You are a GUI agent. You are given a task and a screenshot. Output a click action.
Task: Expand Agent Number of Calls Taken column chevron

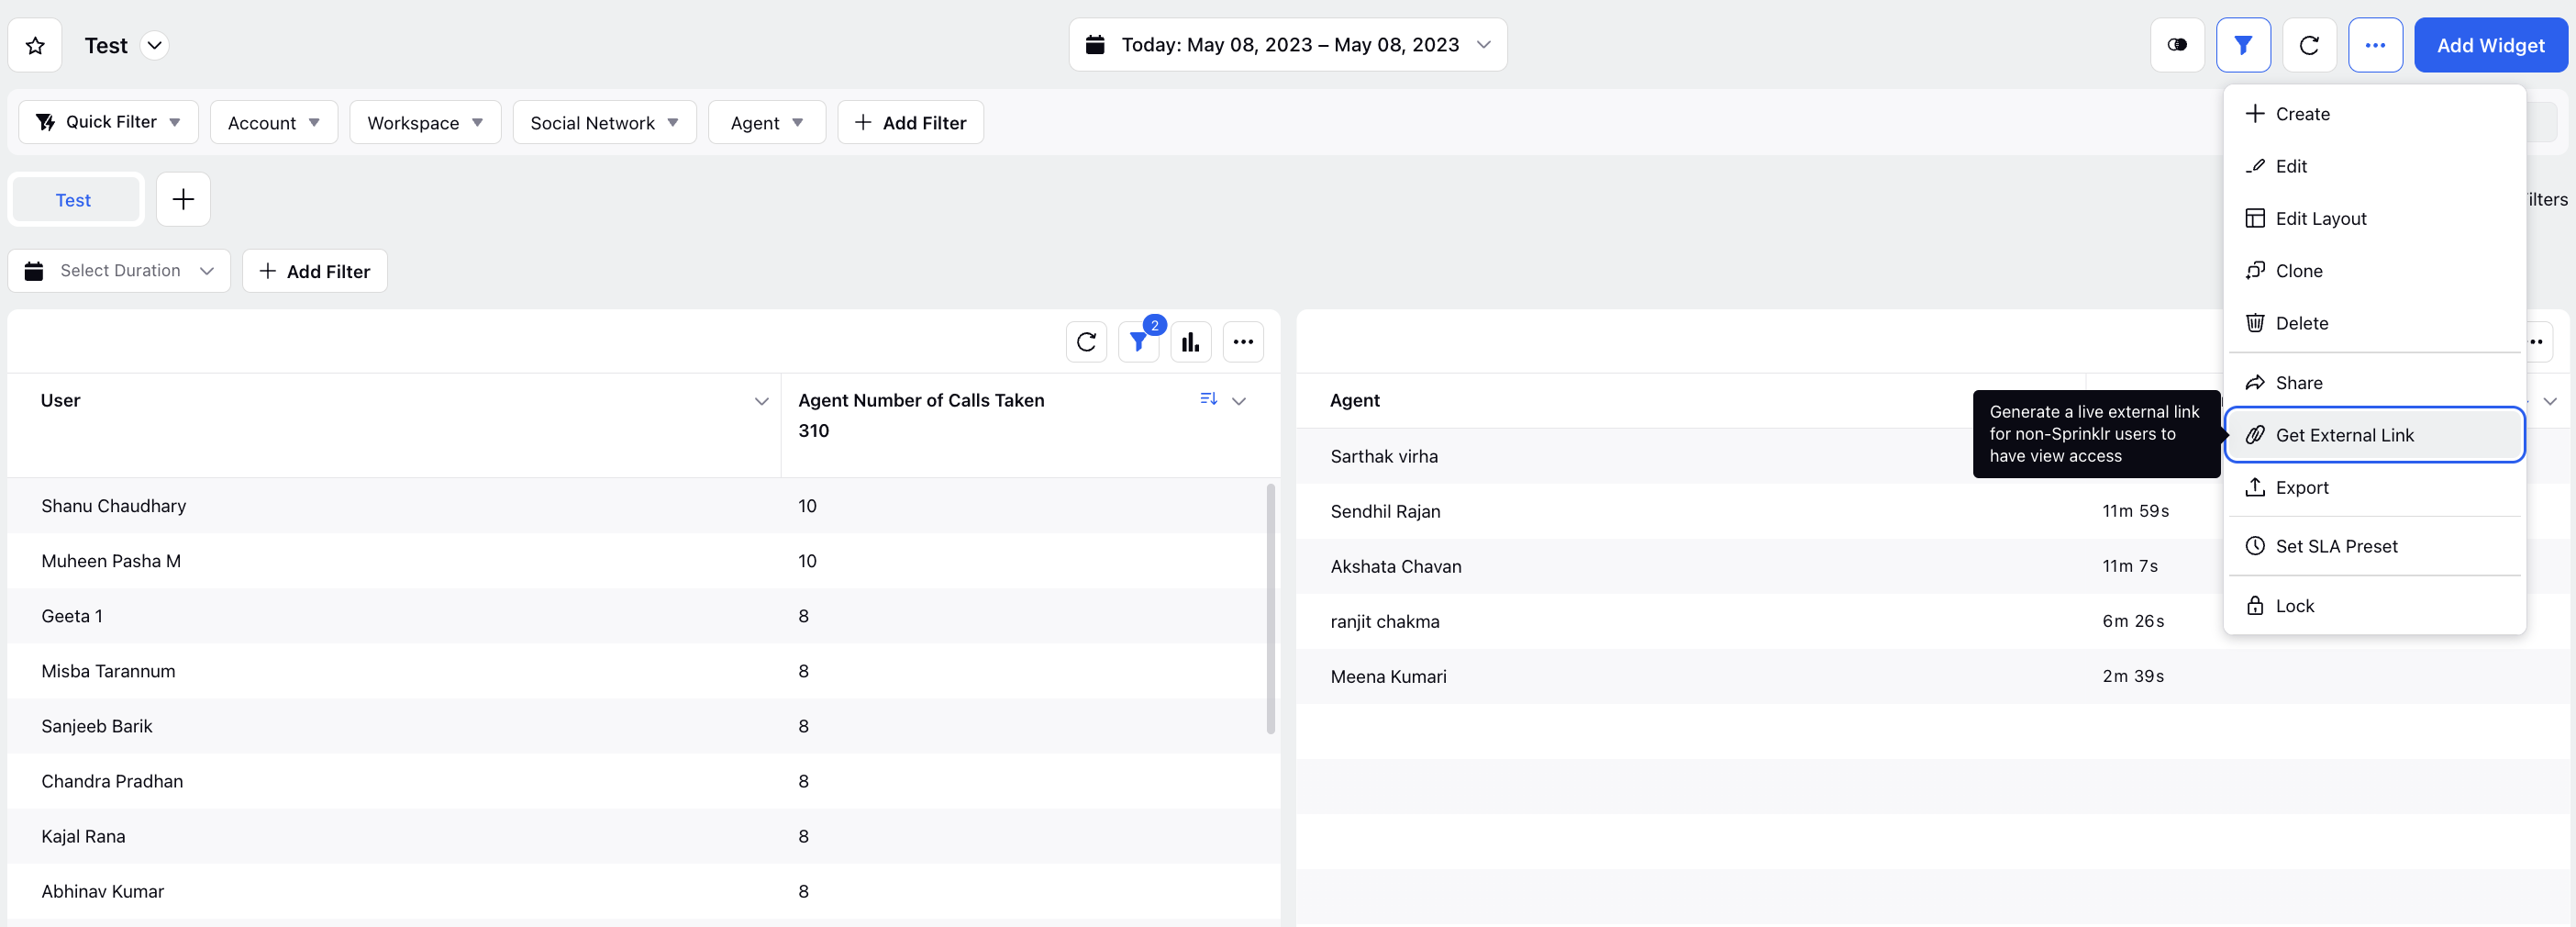tap(1239, 401)
